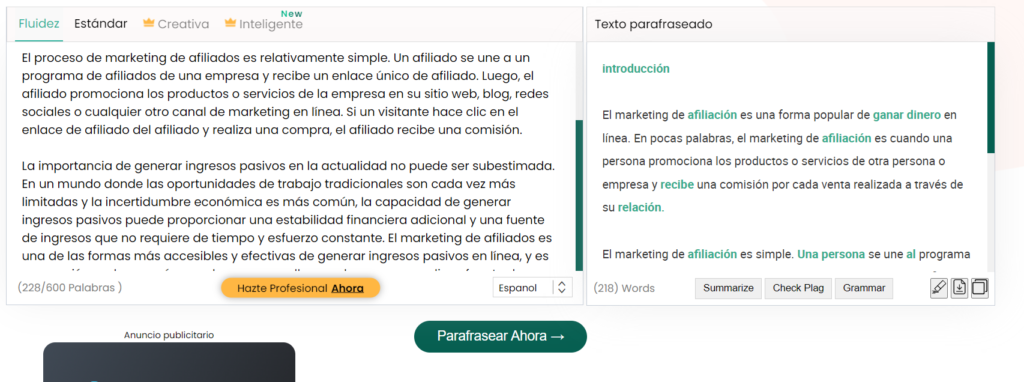Click the "Anuncio publicitario" label
This screenshot has width=1024, height=382.
169,335
